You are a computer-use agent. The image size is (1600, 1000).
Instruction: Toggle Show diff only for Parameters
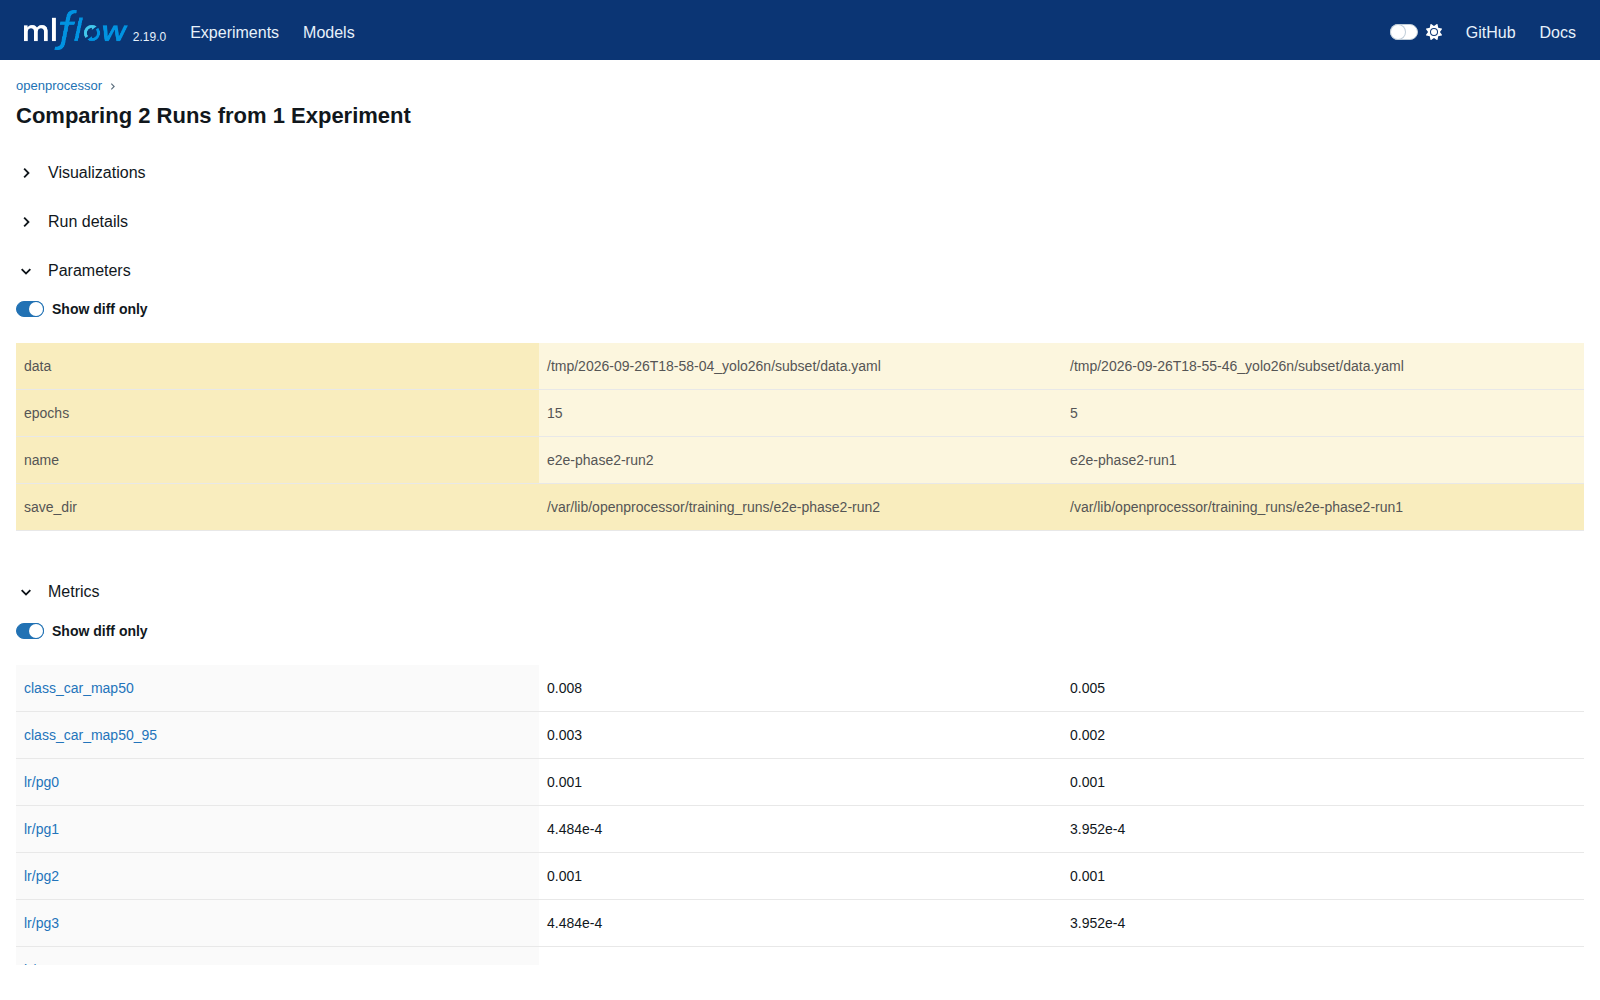coord(30,309)
